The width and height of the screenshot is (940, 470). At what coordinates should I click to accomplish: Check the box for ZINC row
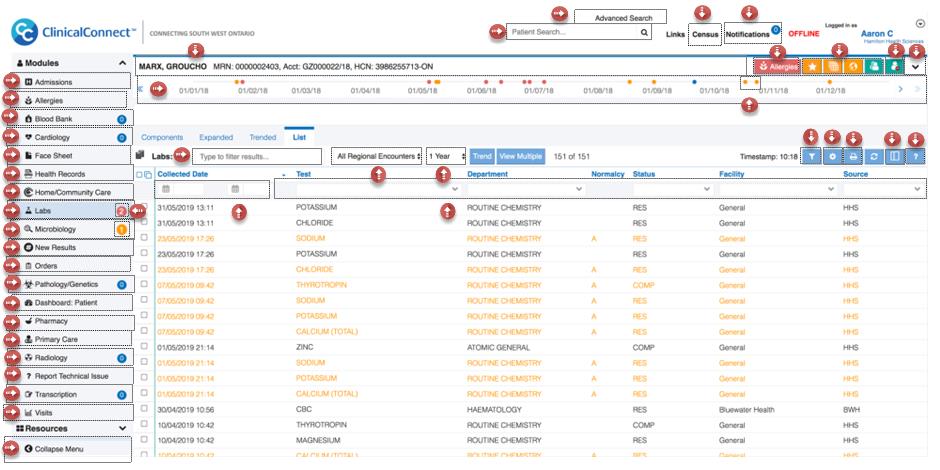tap(144, 346)
